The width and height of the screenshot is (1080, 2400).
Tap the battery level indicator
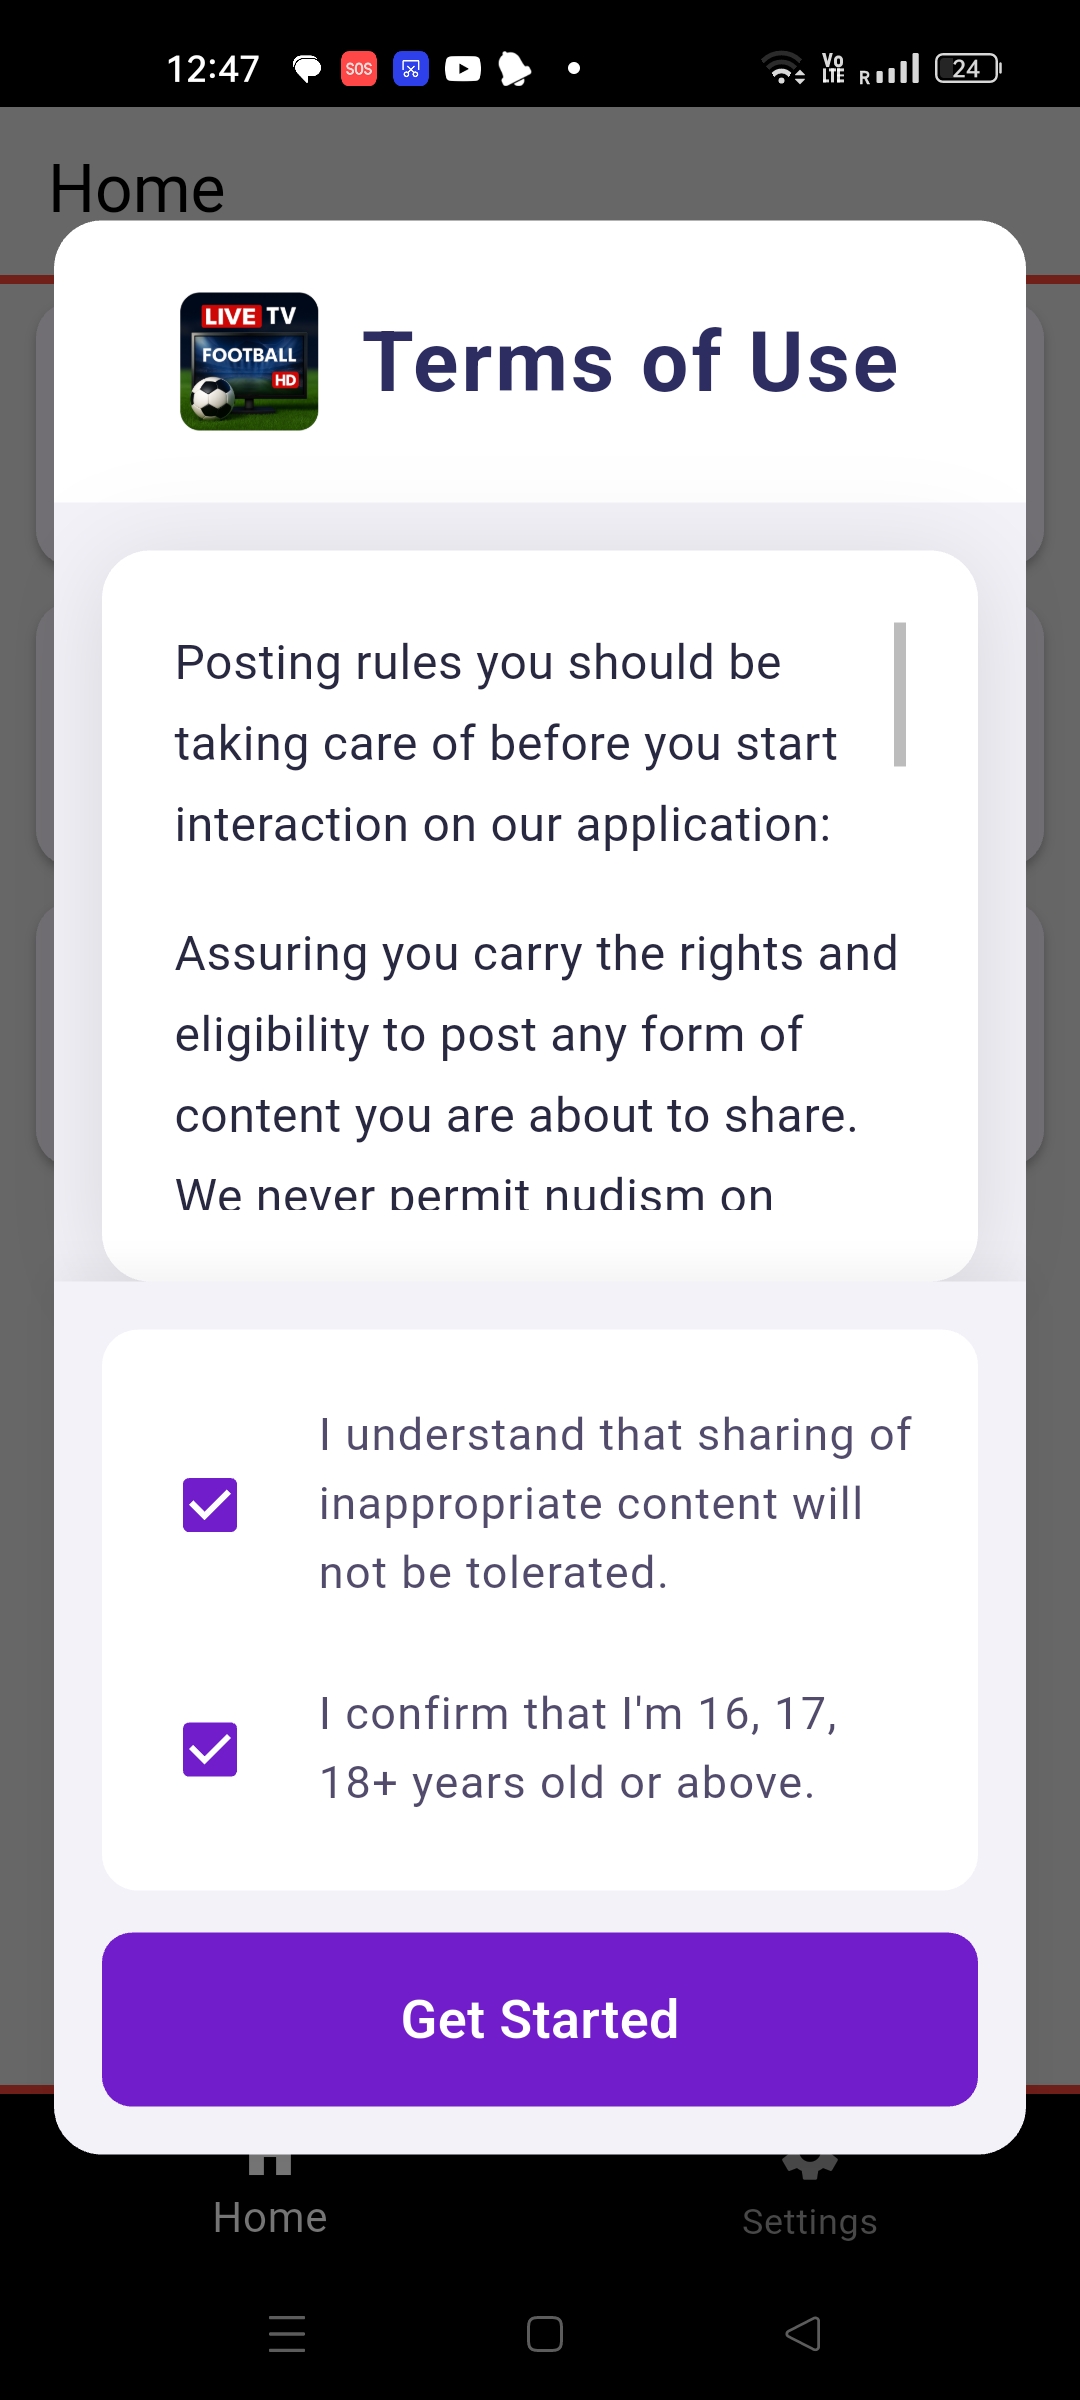967,68
